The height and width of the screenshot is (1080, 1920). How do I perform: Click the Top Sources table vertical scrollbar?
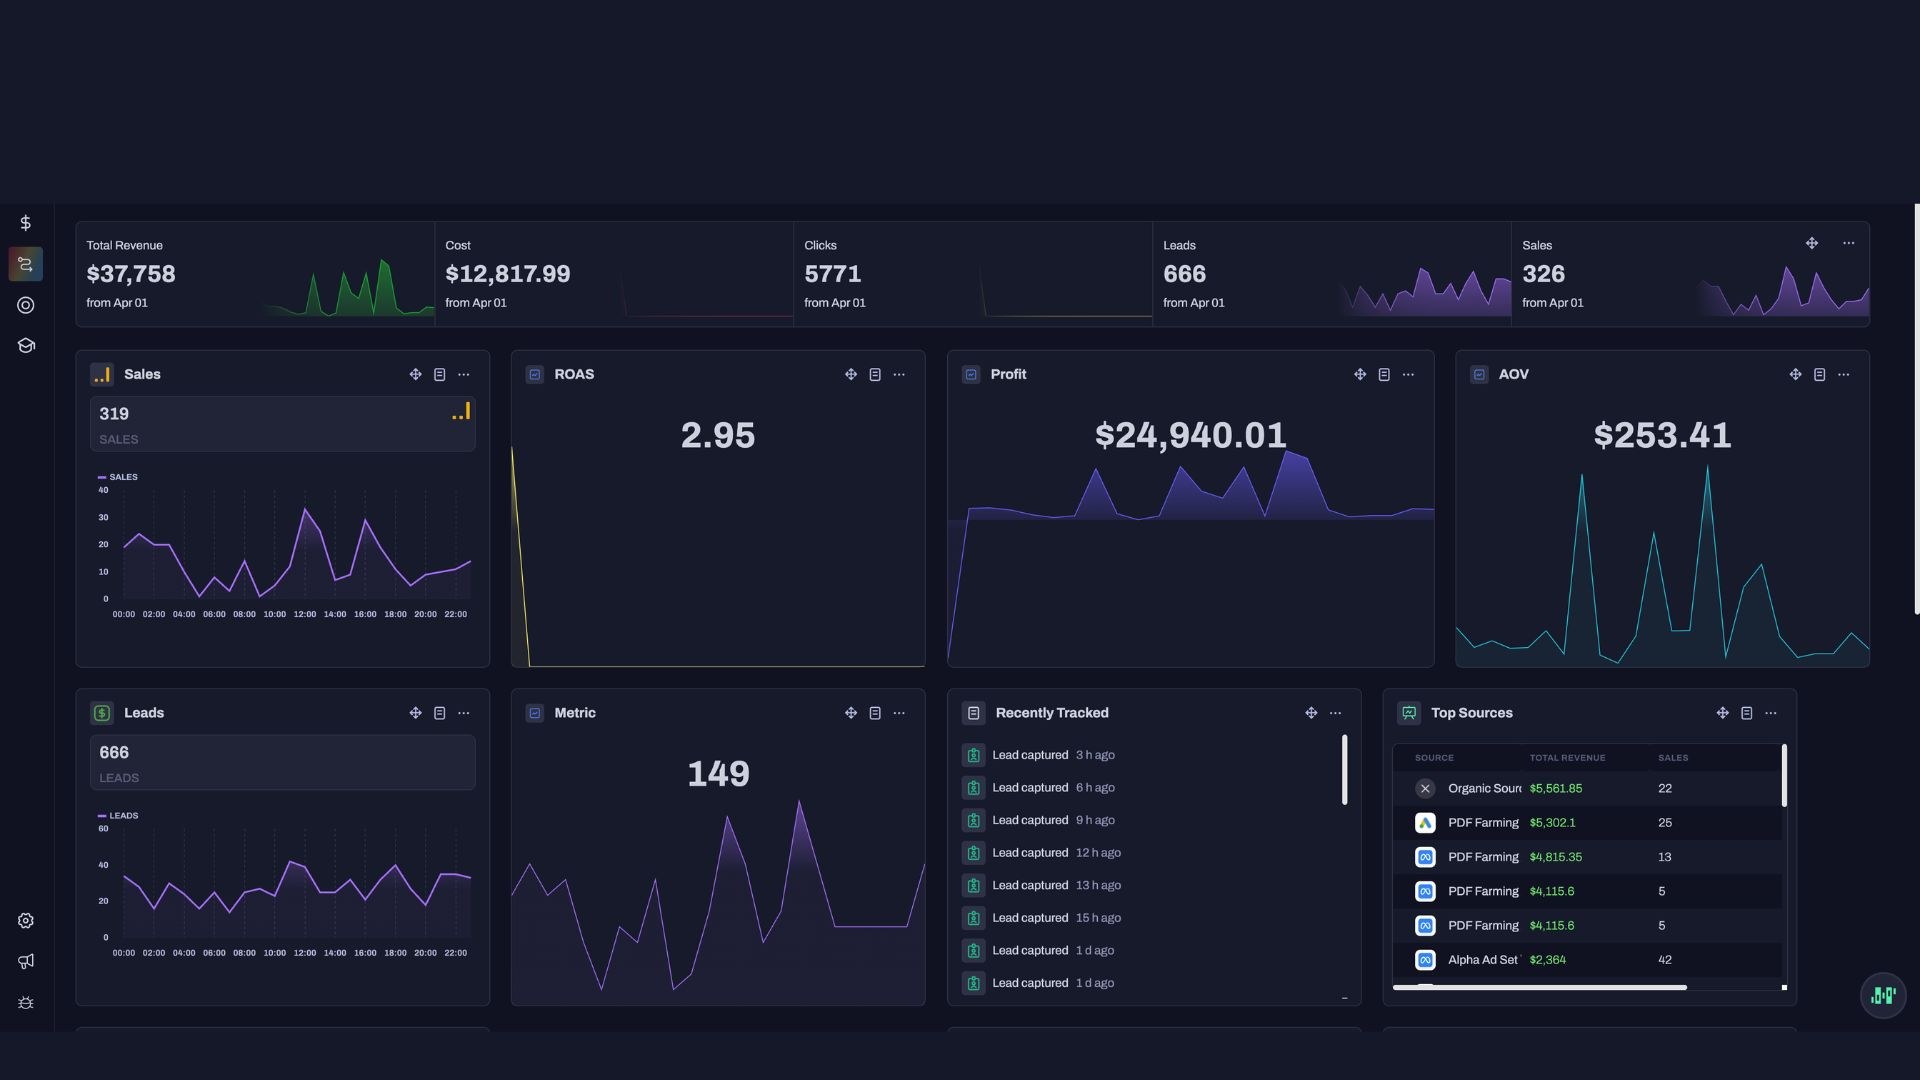[1784, 776]
